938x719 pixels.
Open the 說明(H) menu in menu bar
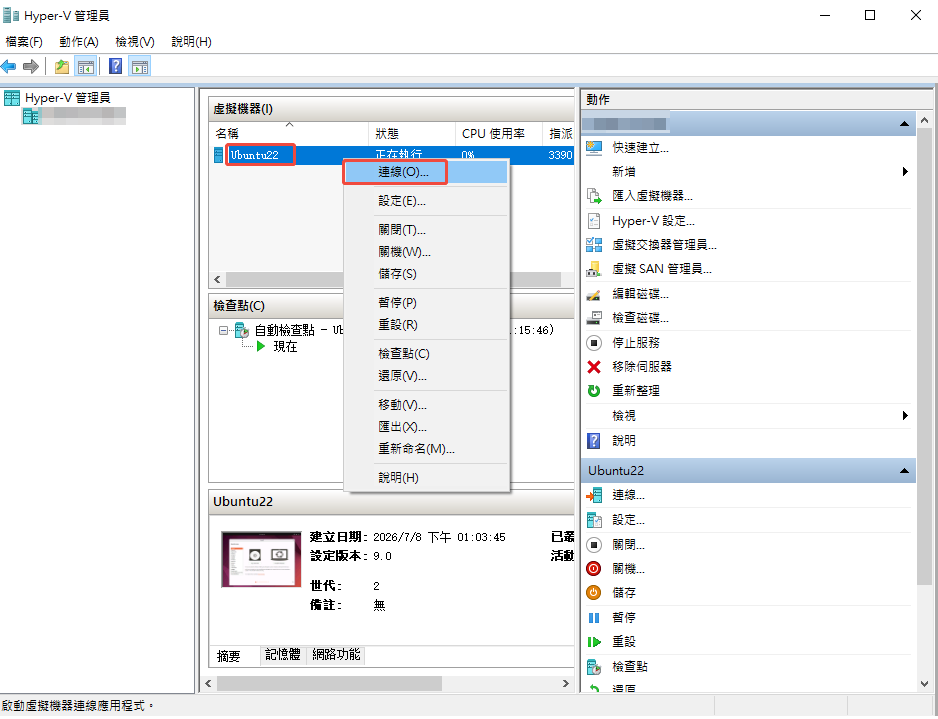pos(191,42)
